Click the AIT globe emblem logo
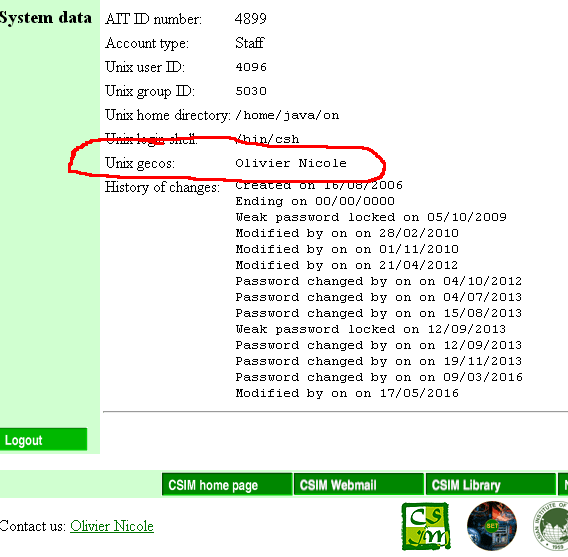The width and height of the screenshot is (568, 557). (x=550, y=526)
